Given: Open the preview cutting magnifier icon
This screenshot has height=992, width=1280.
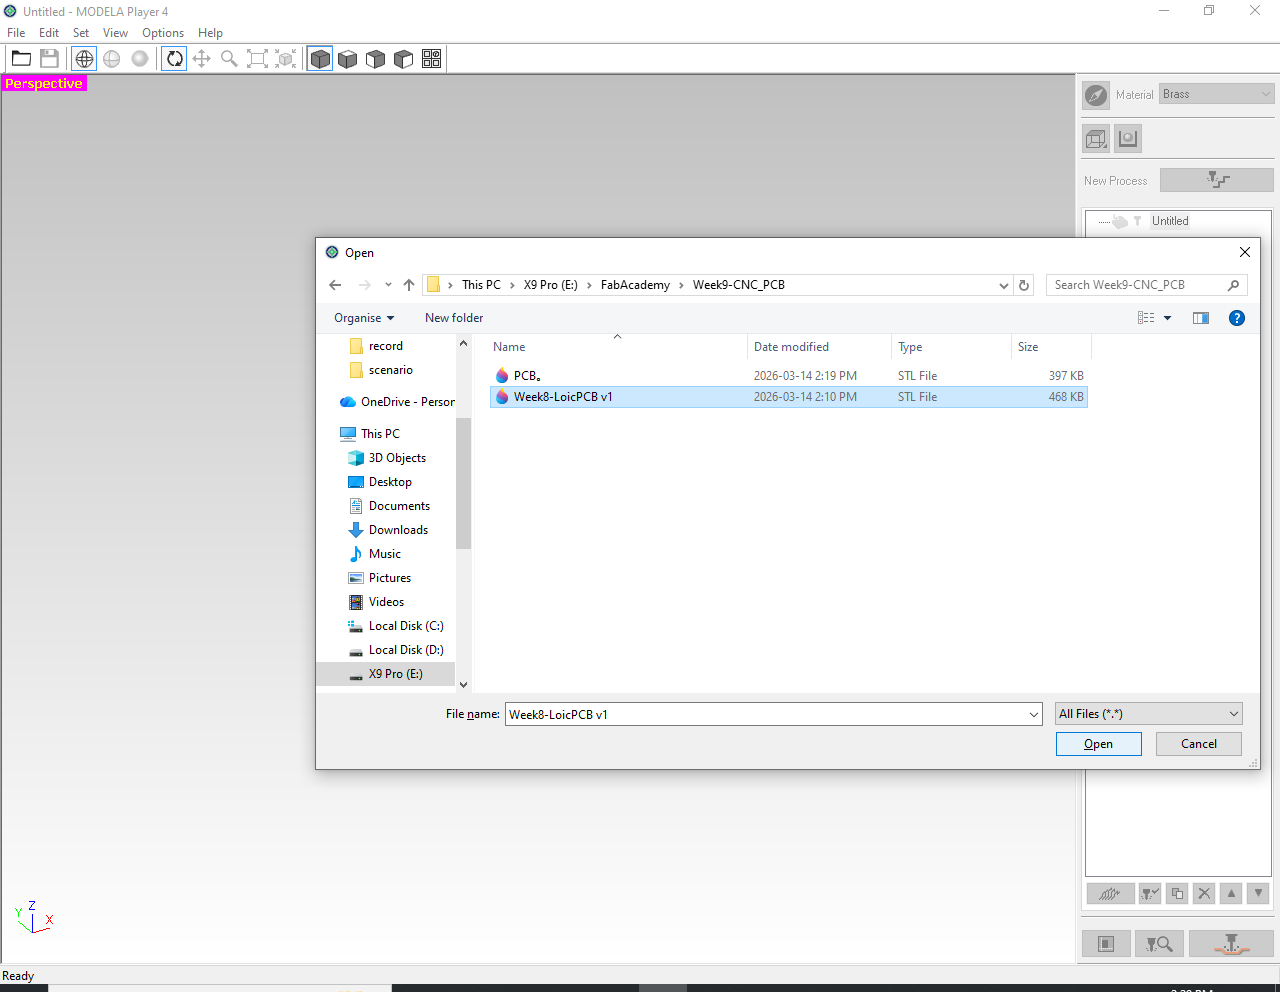Looking at the screenshot, I should point(1160,944).
